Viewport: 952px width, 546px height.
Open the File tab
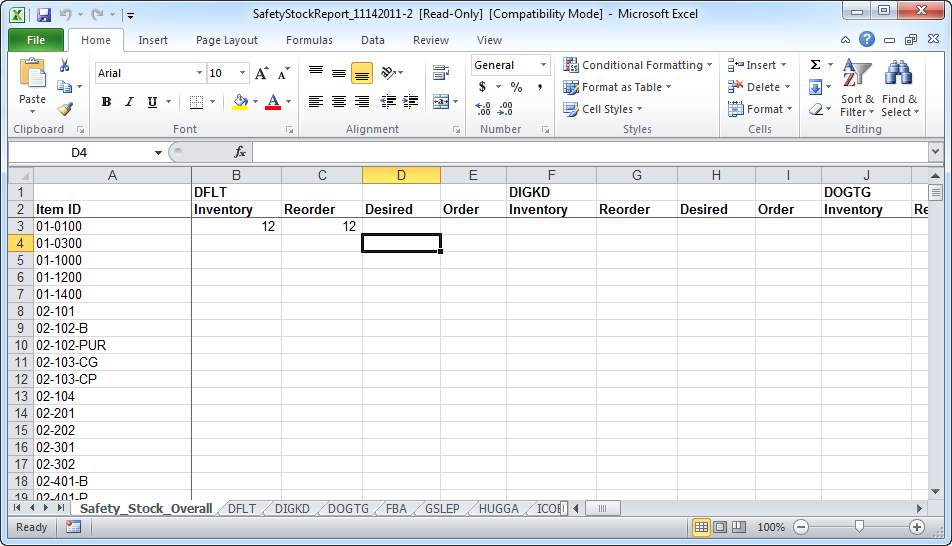[36, 40]
